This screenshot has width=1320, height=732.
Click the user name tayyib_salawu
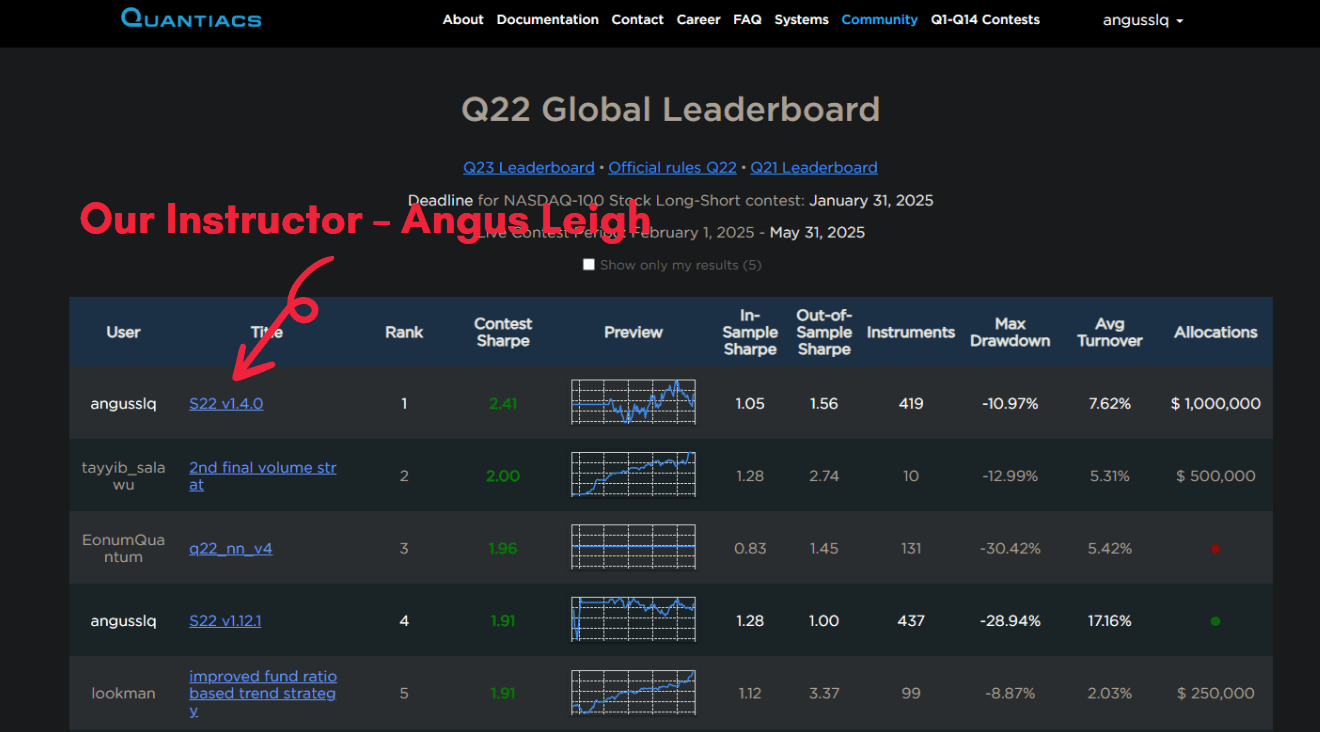click(124, 476)
